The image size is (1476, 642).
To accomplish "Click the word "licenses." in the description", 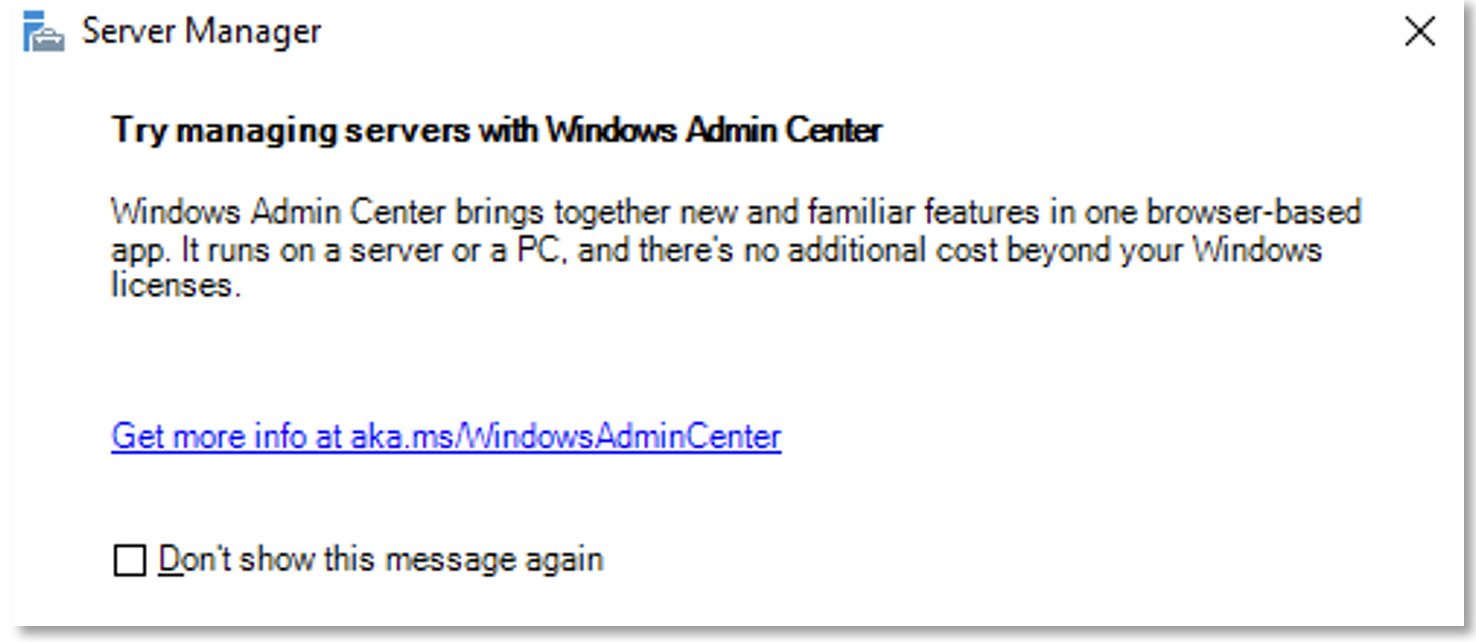I will click(176, 285).
